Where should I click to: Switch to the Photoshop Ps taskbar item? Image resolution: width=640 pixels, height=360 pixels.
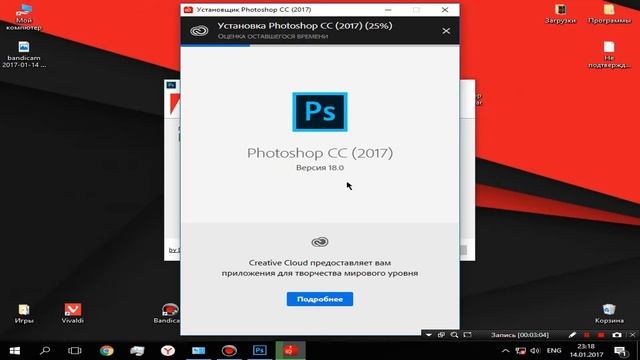260,351
